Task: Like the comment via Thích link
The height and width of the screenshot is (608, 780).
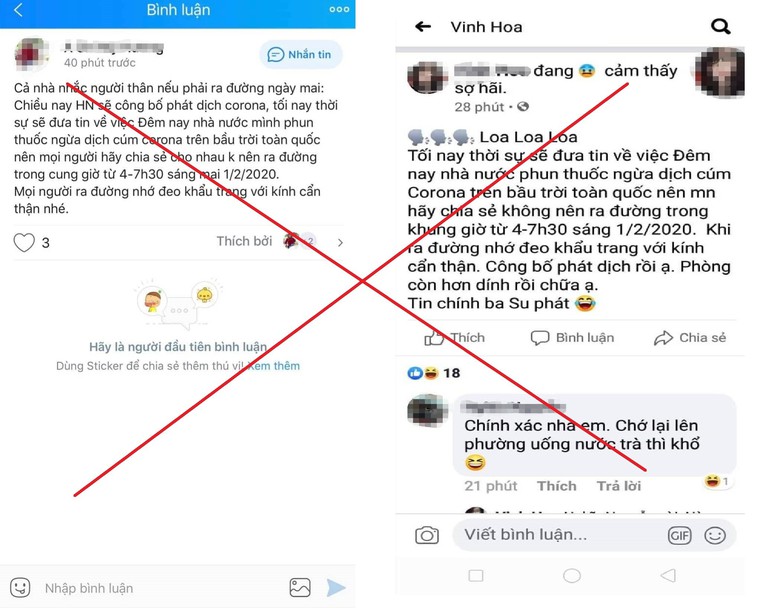Action: [557, 486]
